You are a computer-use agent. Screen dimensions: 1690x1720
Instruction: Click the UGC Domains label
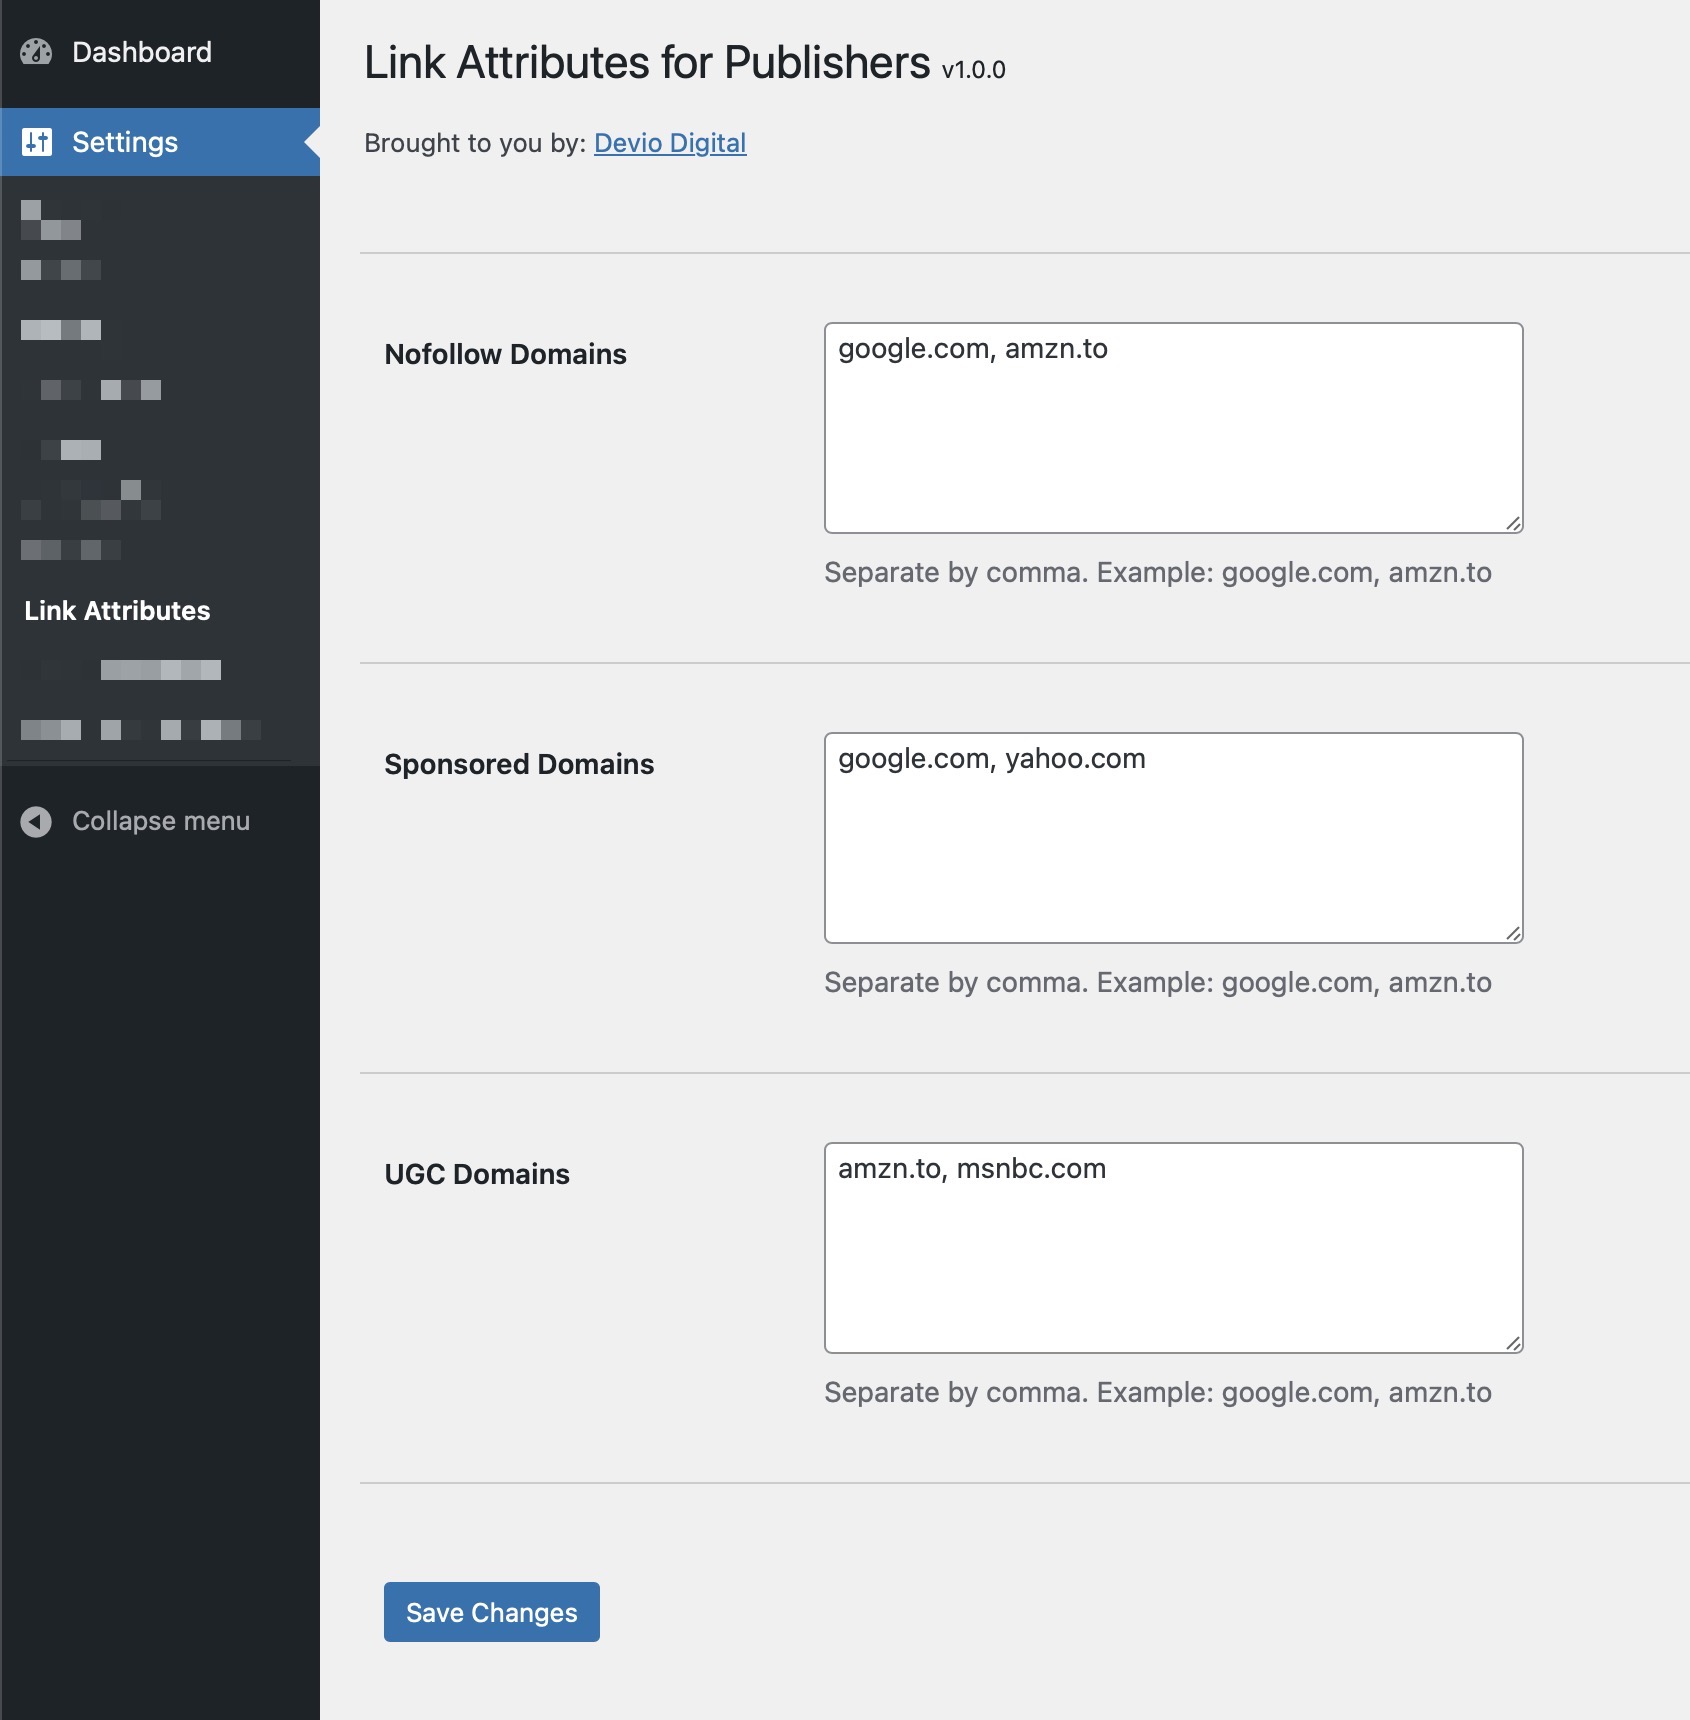pos(477,1174)
